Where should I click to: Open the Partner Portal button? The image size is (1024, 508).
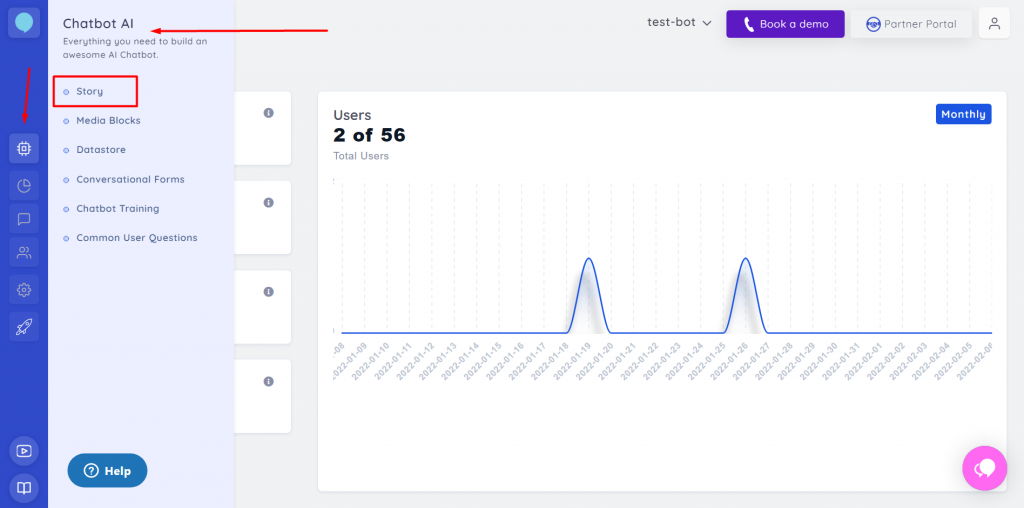tap(911, 24)
